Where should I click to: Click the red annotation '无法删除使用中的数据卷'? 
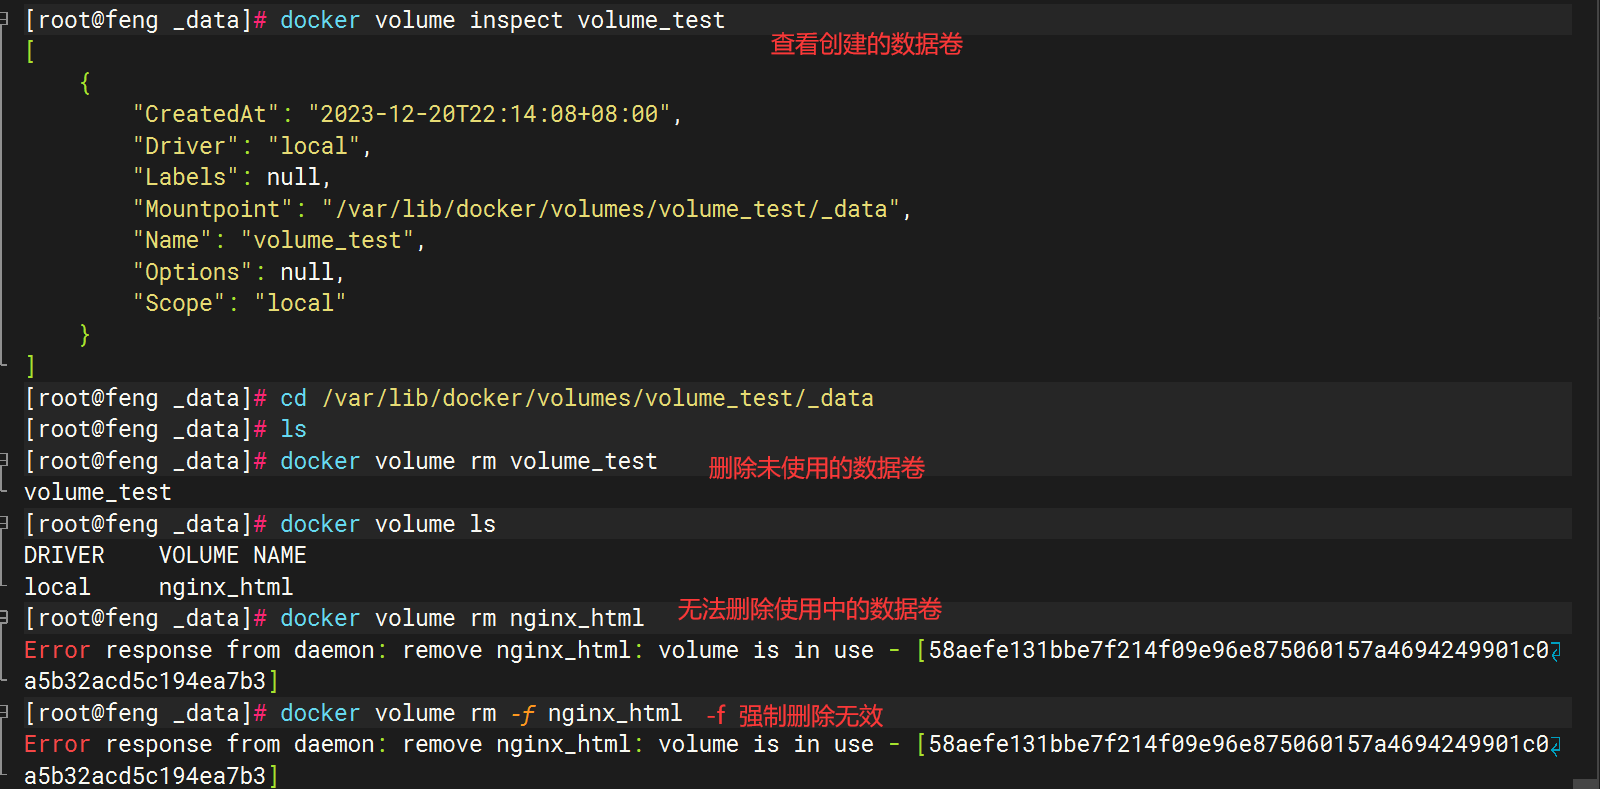809,609
